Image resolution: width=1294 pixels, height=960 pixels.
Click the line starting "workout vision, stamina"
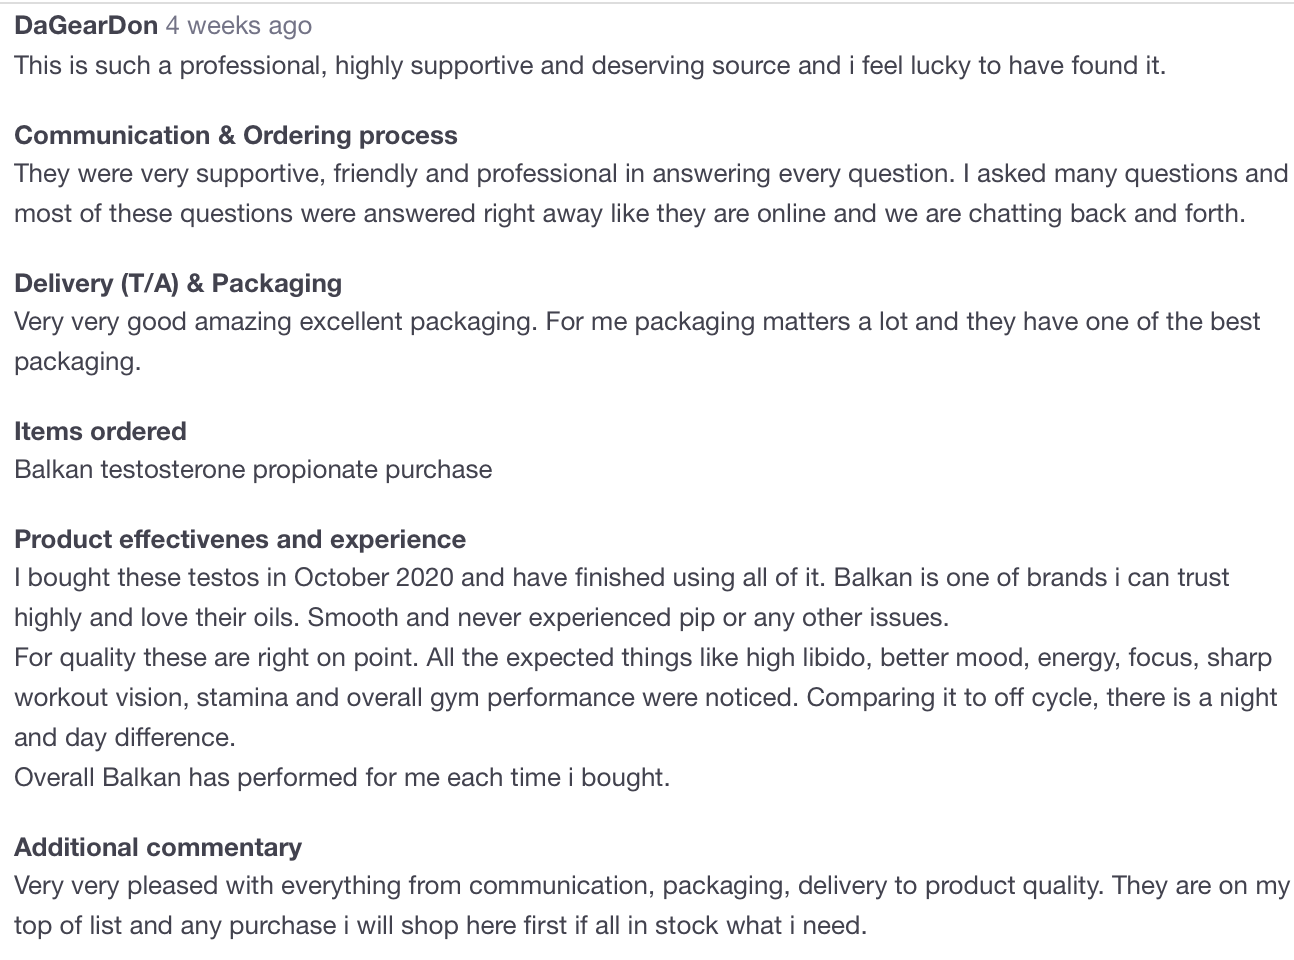(646, 698)
